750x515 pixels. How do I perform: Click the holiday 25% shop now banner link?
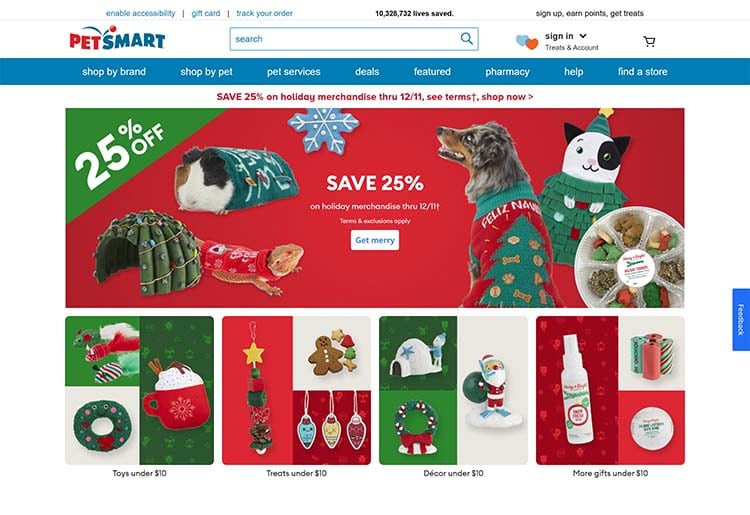[x=375, y=97]
